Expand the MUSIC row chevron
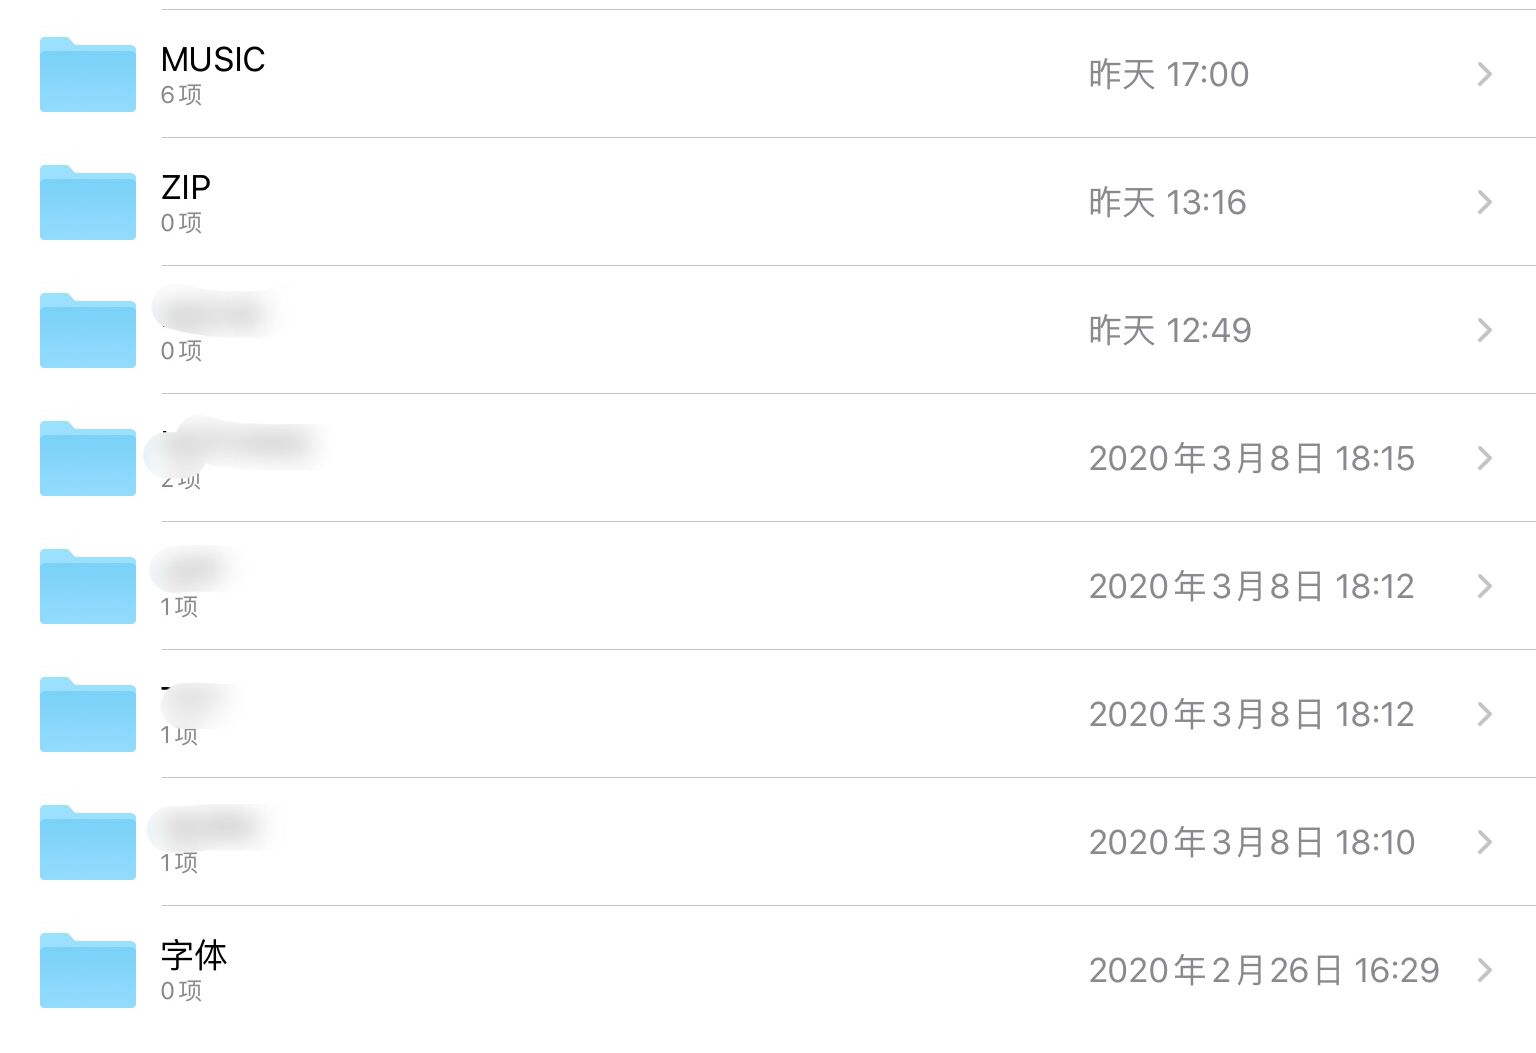 [x=1485, y=74]
